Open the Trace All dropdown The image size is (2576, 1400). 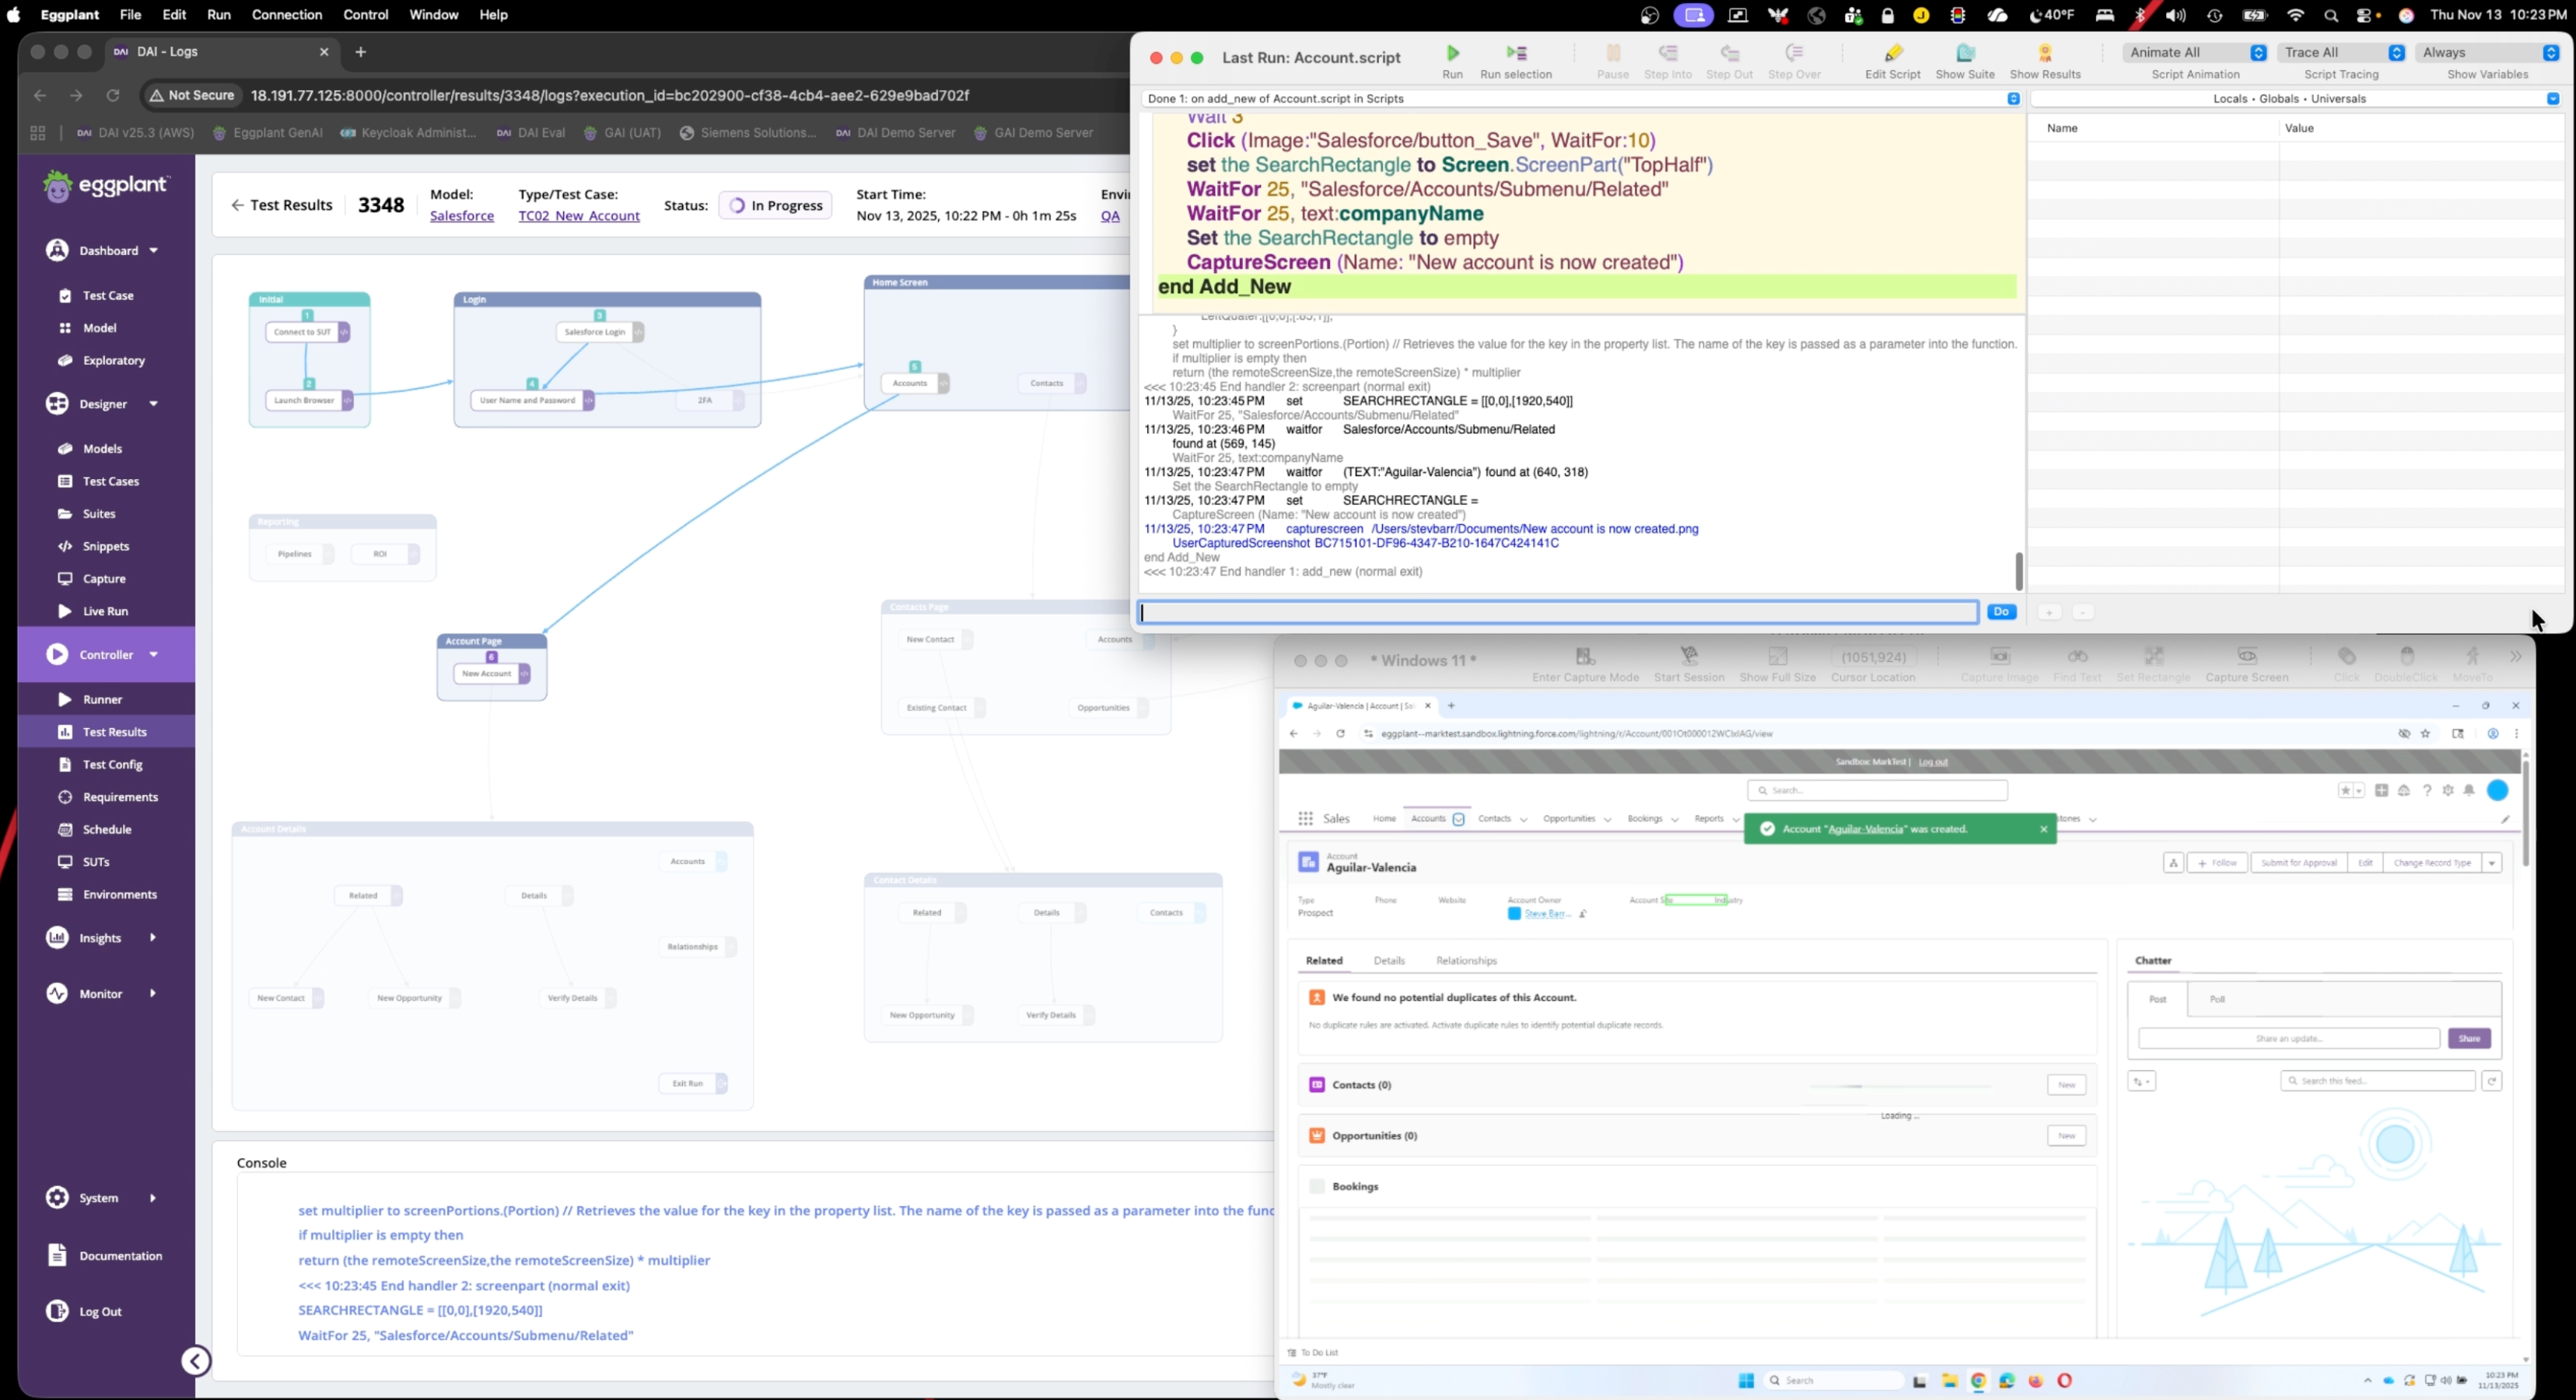pyautogui.click(x=2341, y=52)
